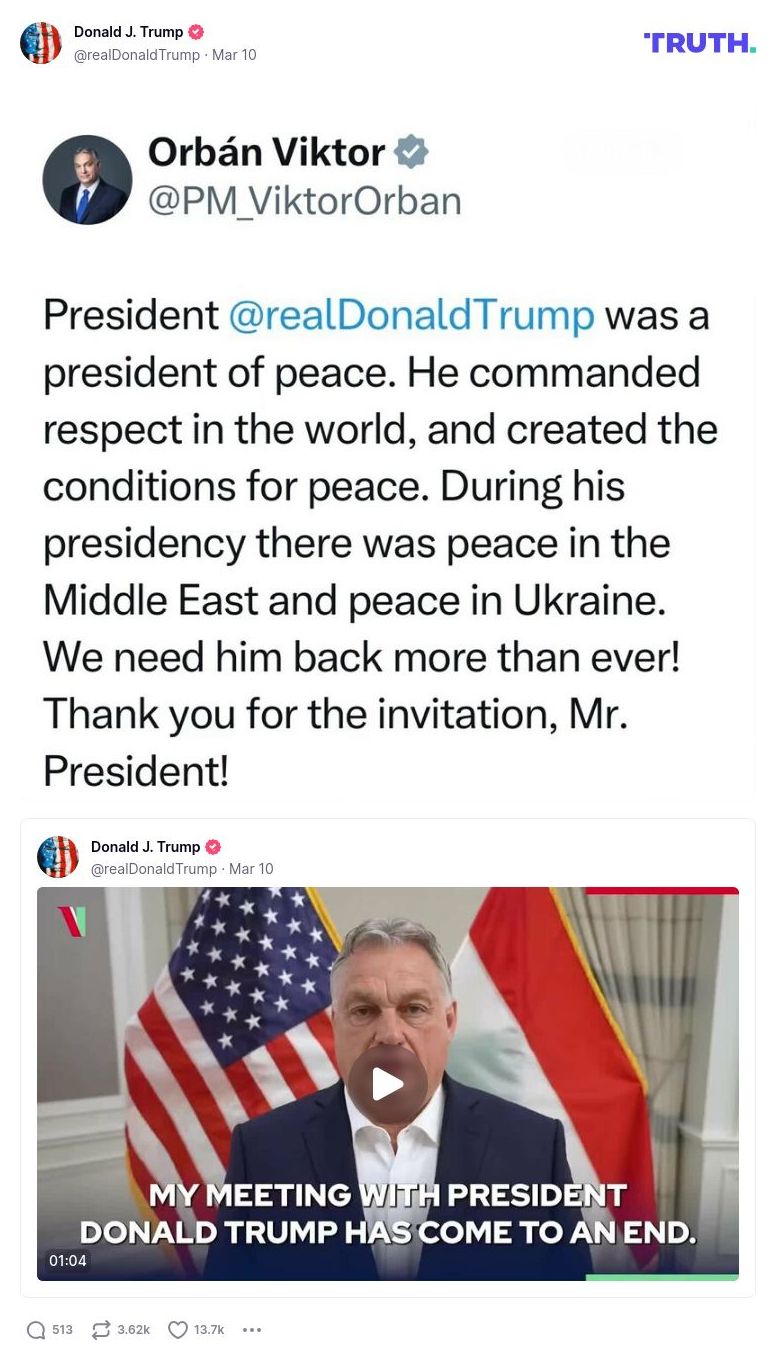The width and height of the screenshot is (777, 1360).
Task: Click the TRUTH logo in the top corner
Action: pos(699,43)
